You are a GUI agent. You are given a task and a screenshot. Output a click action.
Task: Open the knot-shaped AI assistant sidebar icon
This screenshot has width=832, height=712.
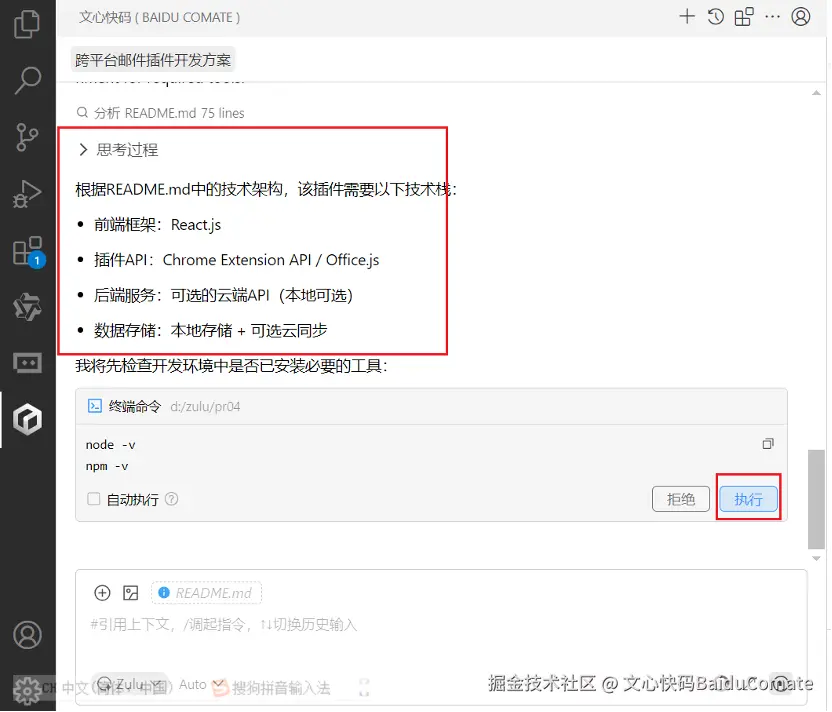(x=27, y=307)
